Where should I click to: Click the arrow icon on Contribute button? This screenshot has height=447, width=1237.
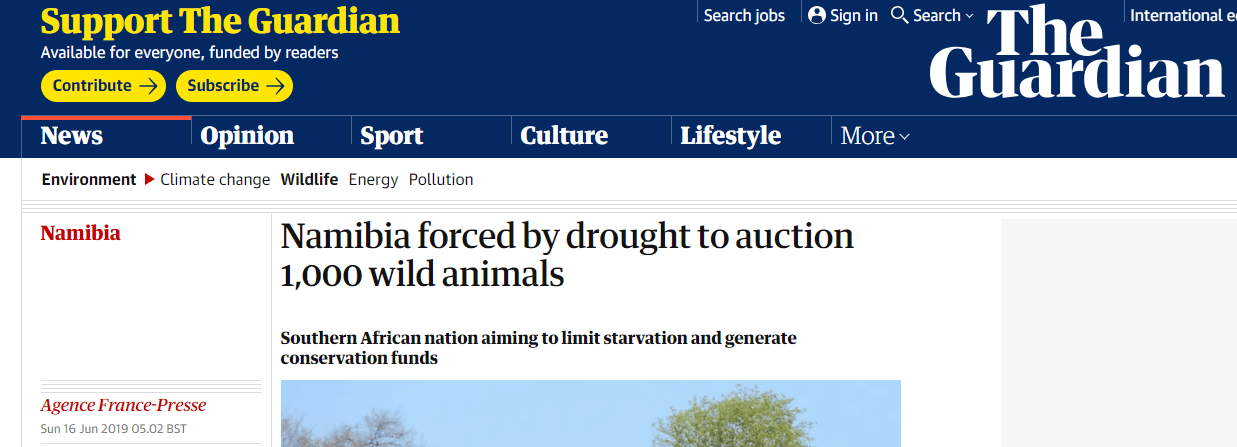(149, 86)
